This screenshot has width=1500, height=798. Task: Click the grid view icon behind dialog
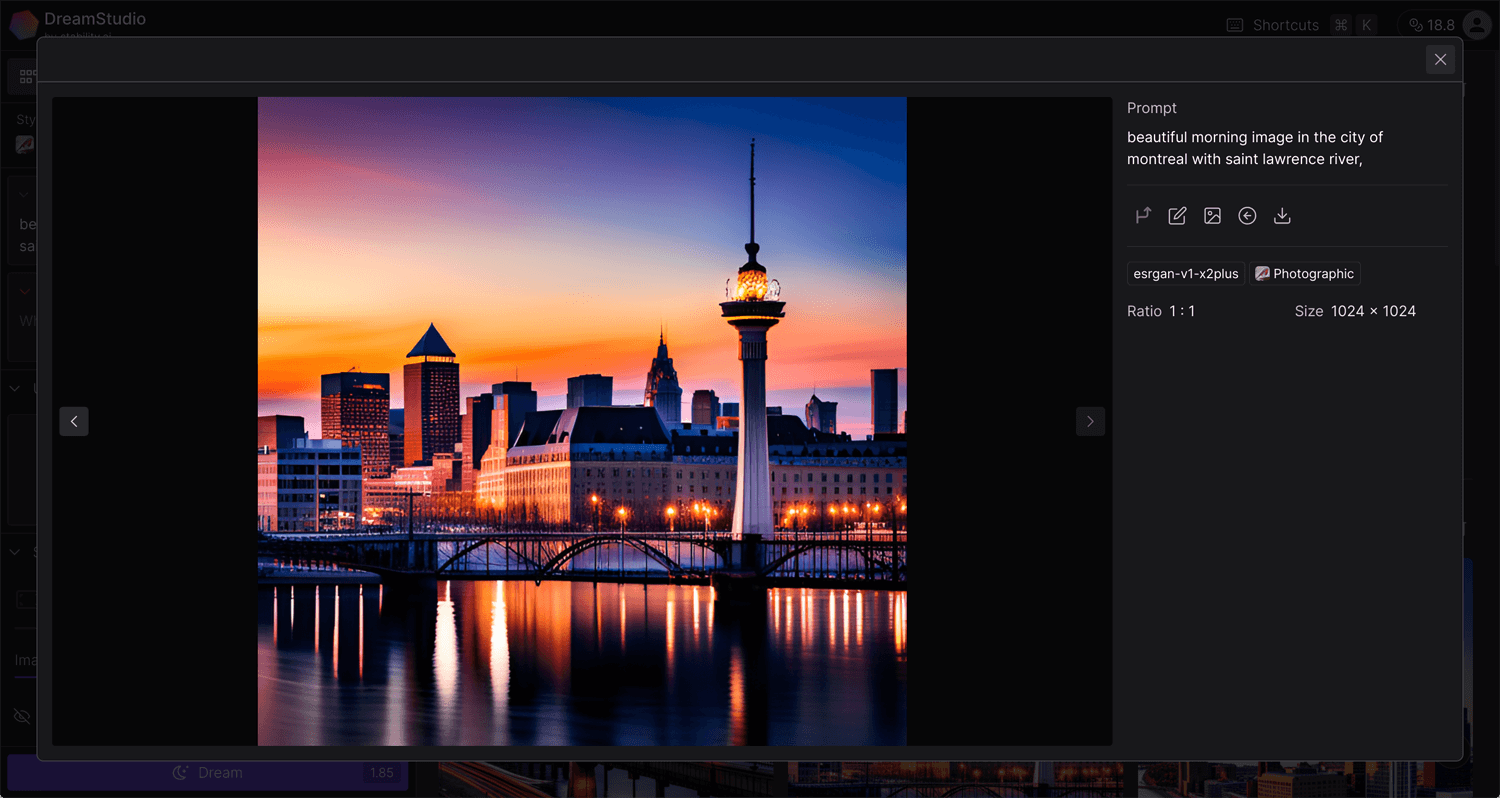point(27,76)
